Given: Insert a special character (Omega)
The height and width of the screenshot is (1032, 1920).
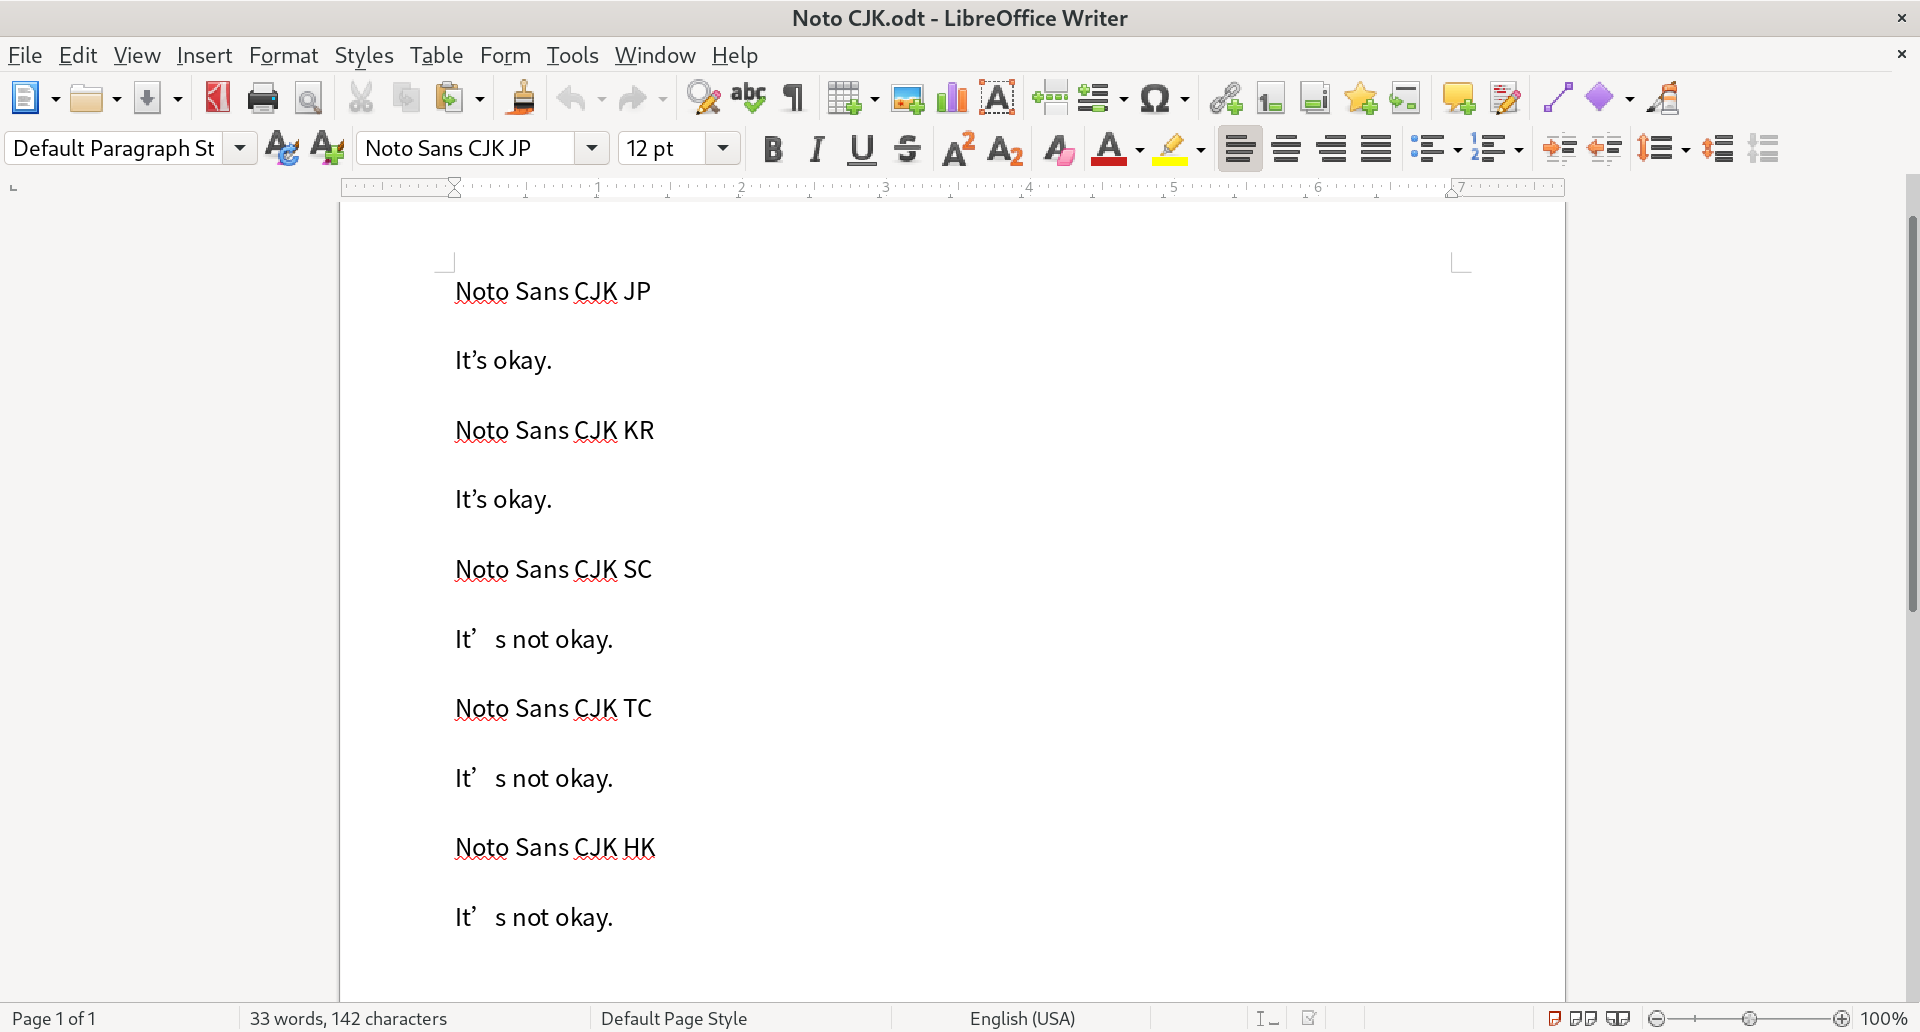Looking at the screenshot, I should [x=1154, y=98].
